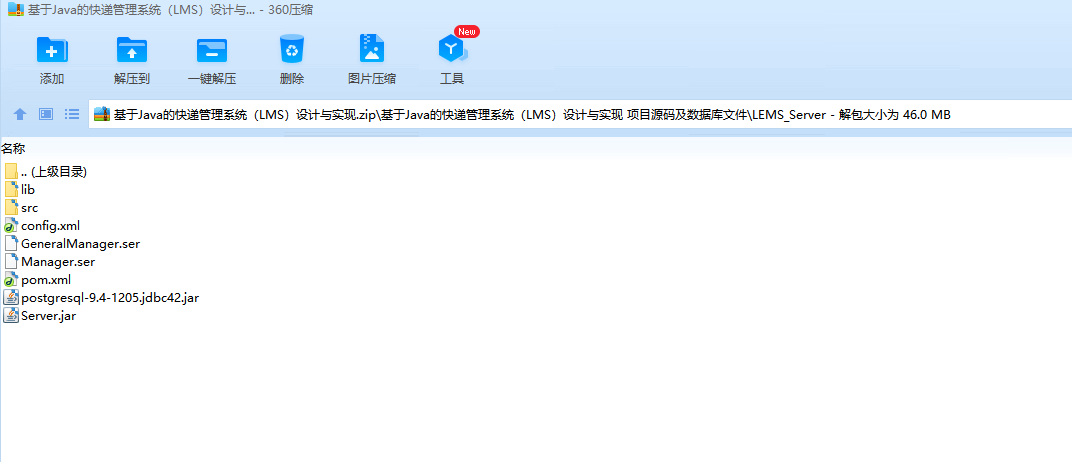Click the 一键解压 label text
Viewport: 1072px width, 462px height.
tap(212, 79)
